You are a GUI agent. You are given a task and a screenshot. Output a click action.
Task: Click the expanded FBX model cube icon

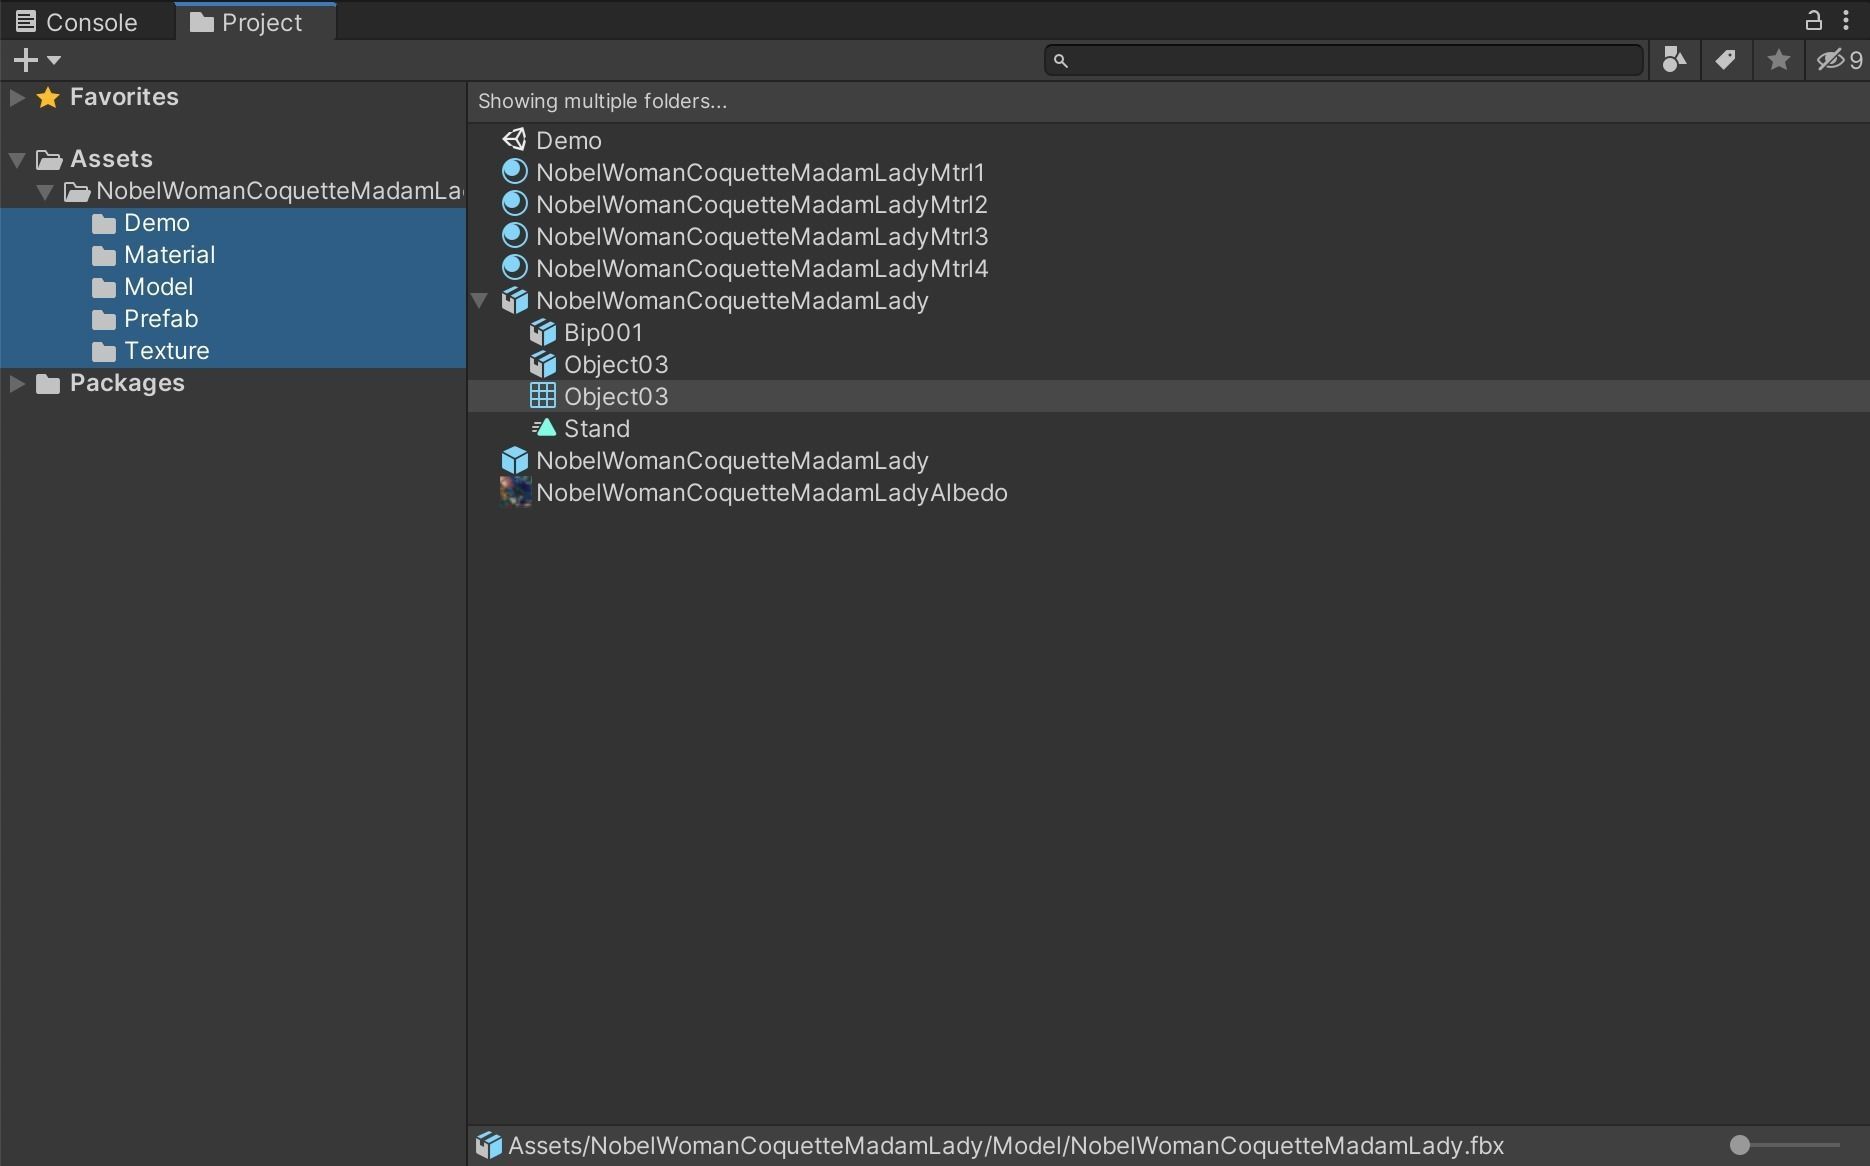click(514, 300)
